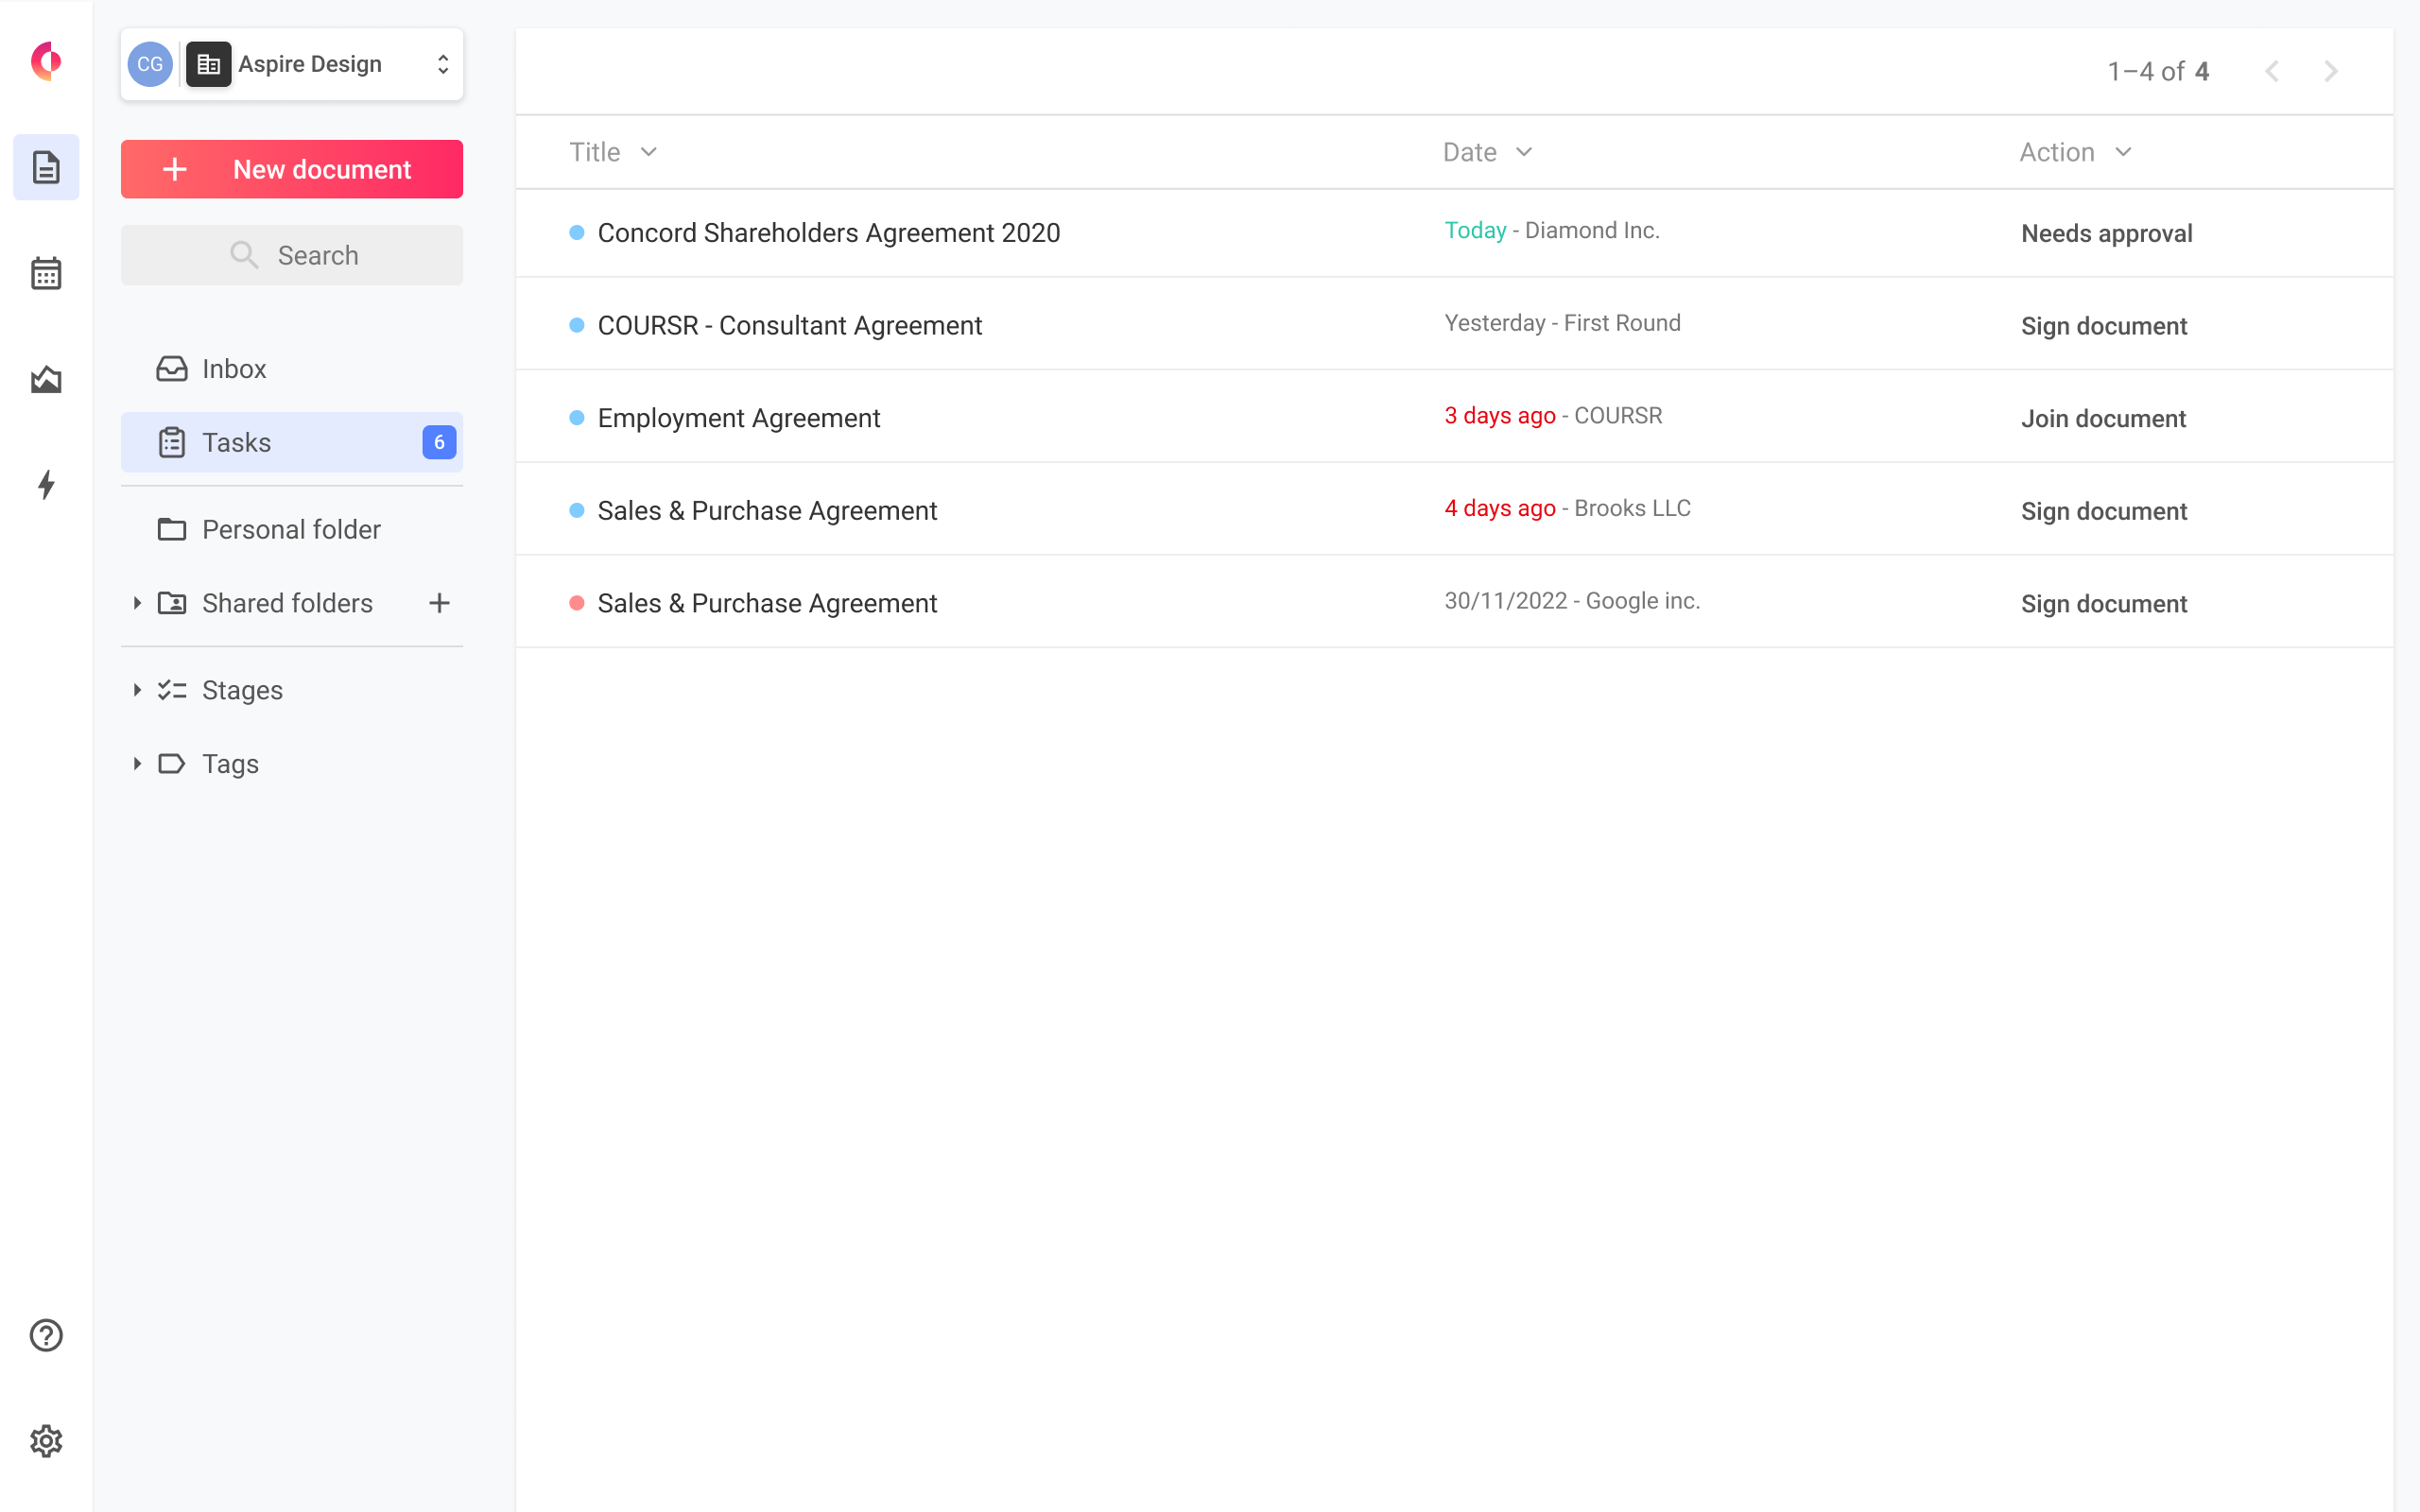Open the Aspire Design workspace switcher
The height and width of the screenshot is (1512, 2420).
(330, 64)
